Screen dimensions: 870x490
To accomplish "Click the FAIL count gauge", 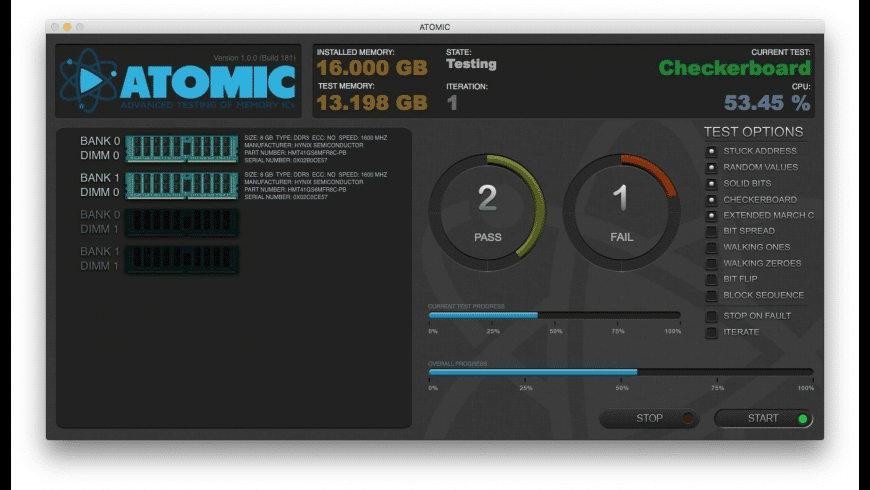I will click(621, 213).
